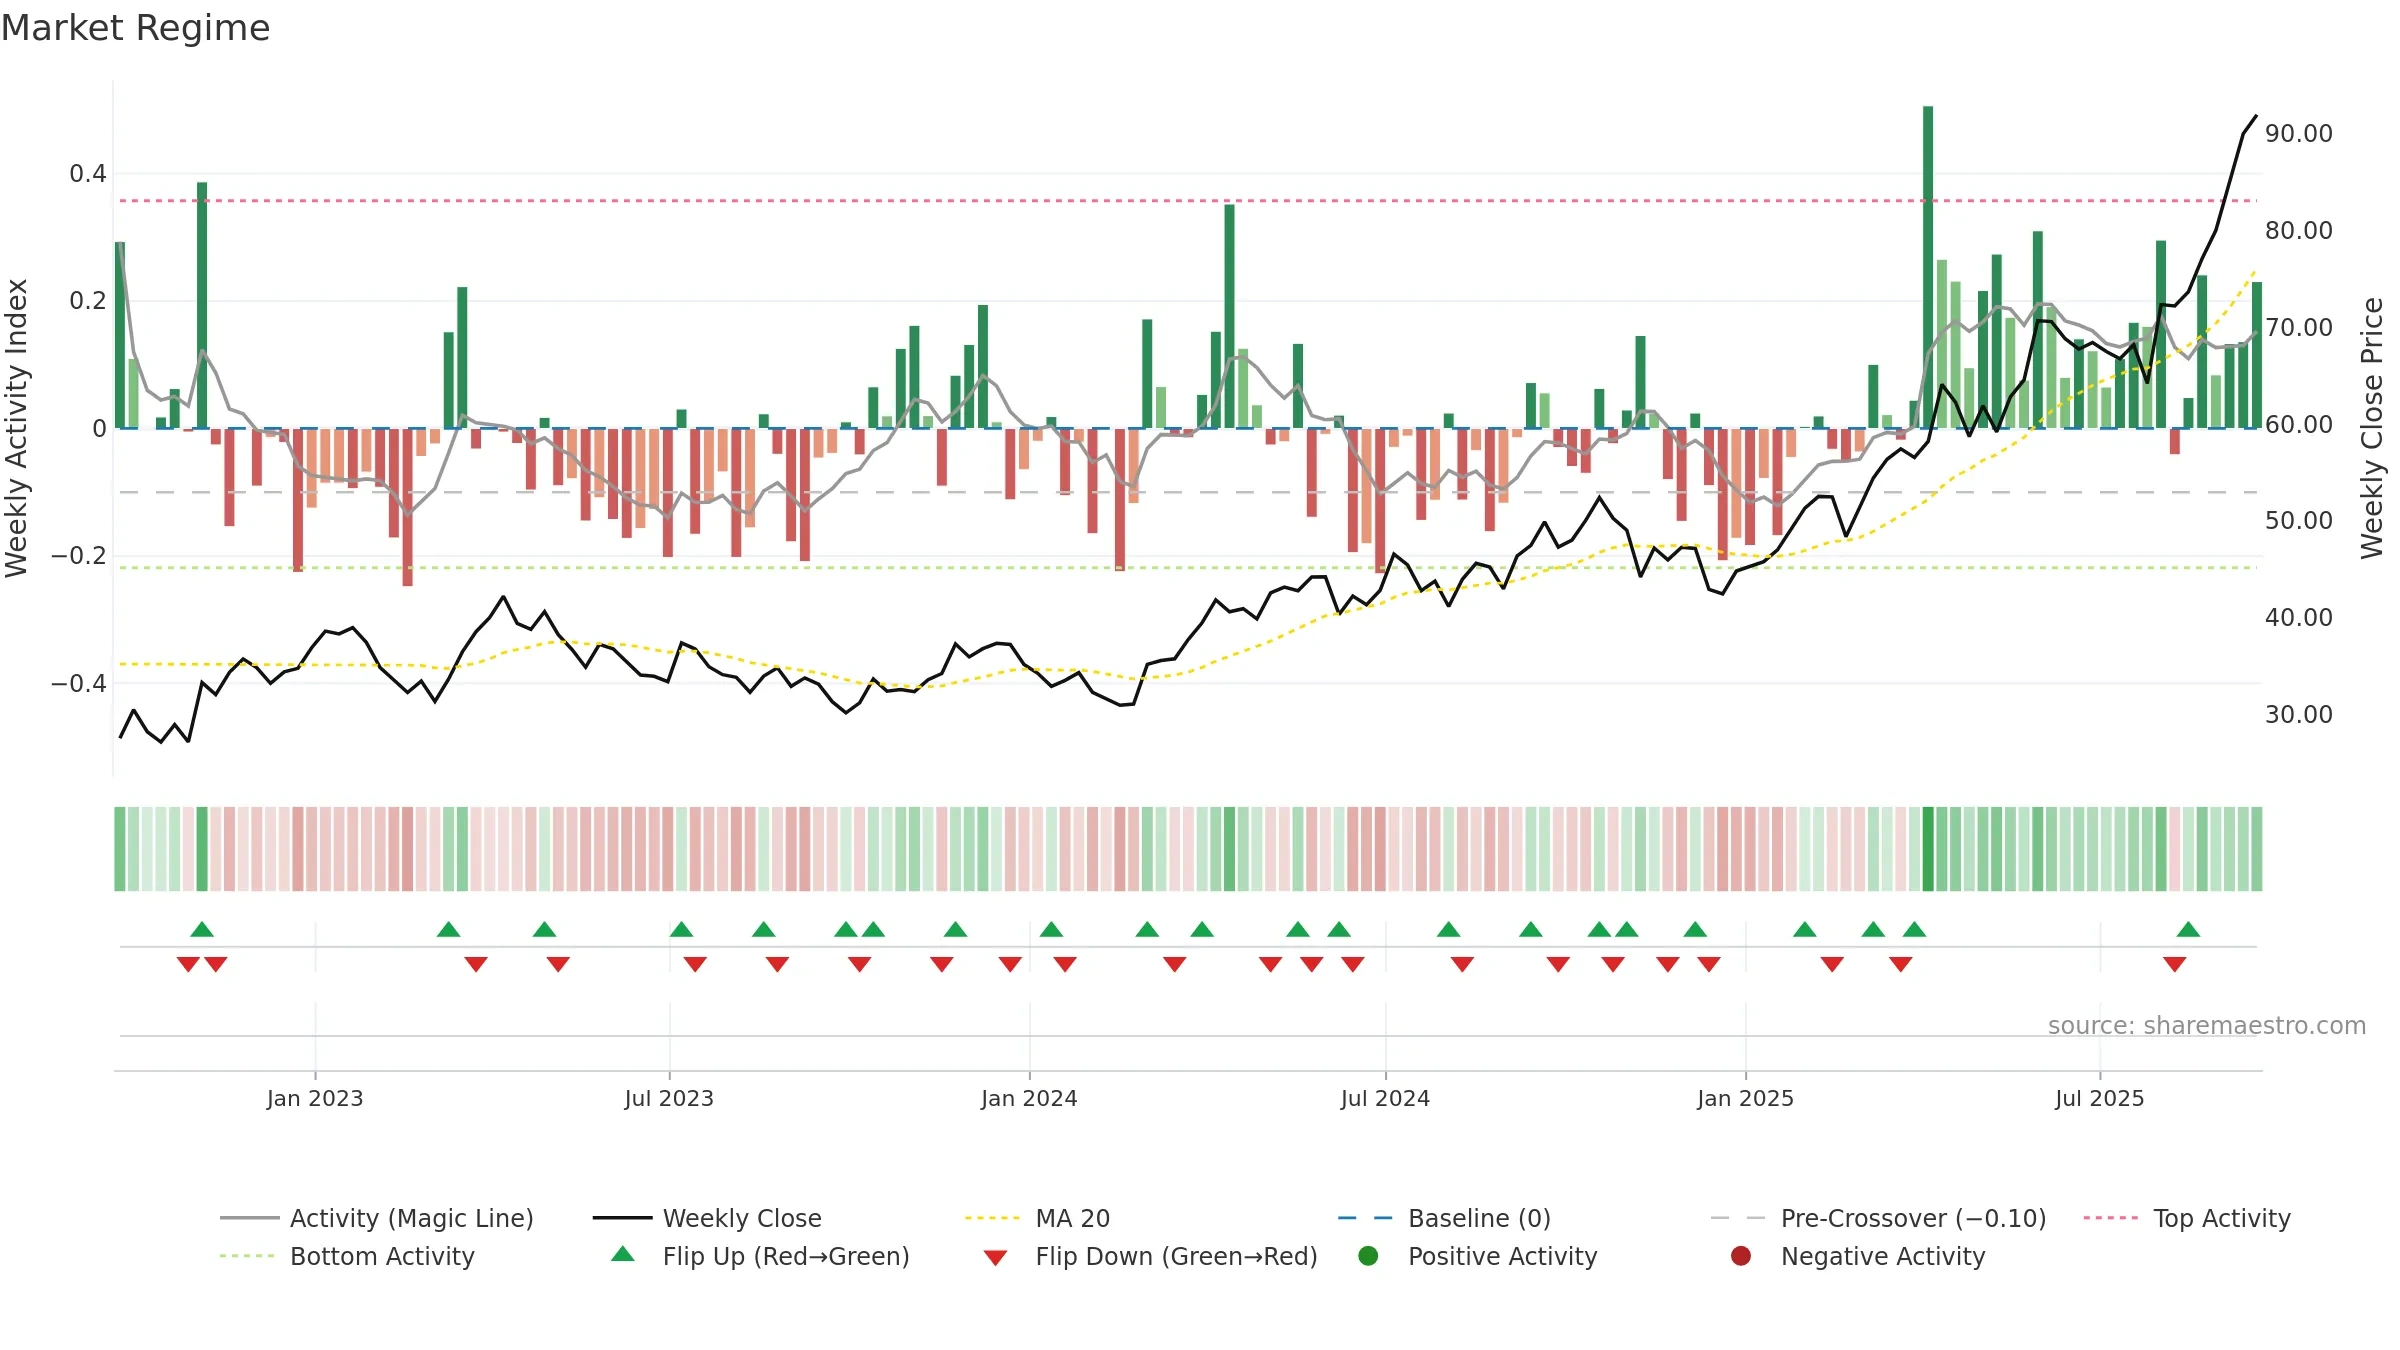Screen dimensions: 2400x1350
Task: Click the Jan 2025 x-axis label
Action: click(1745, 1098)
